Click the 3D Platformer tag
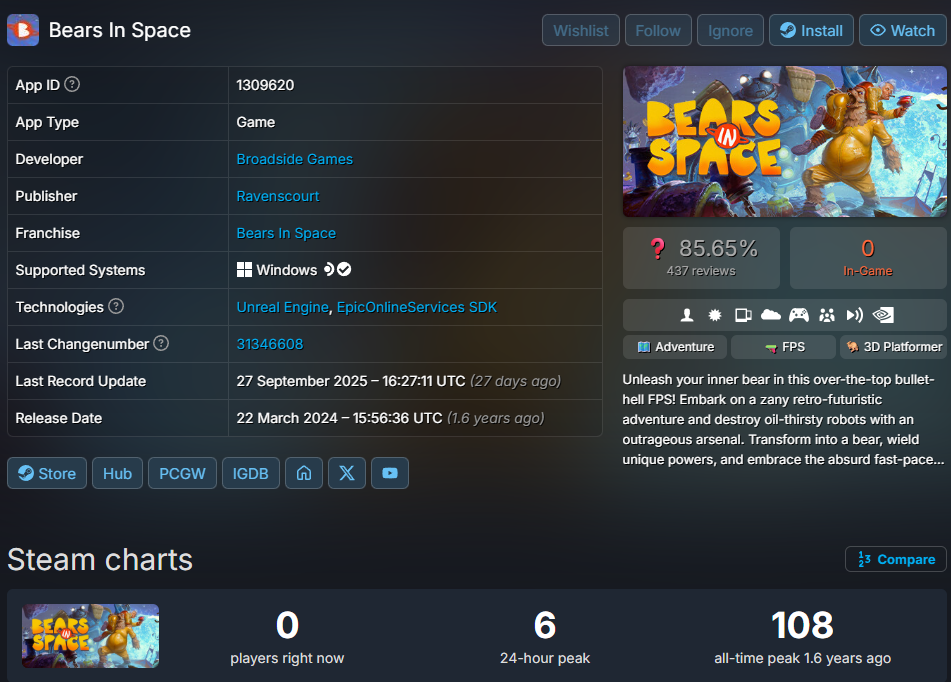Screen dimensions: 951x682 point(893,347)
